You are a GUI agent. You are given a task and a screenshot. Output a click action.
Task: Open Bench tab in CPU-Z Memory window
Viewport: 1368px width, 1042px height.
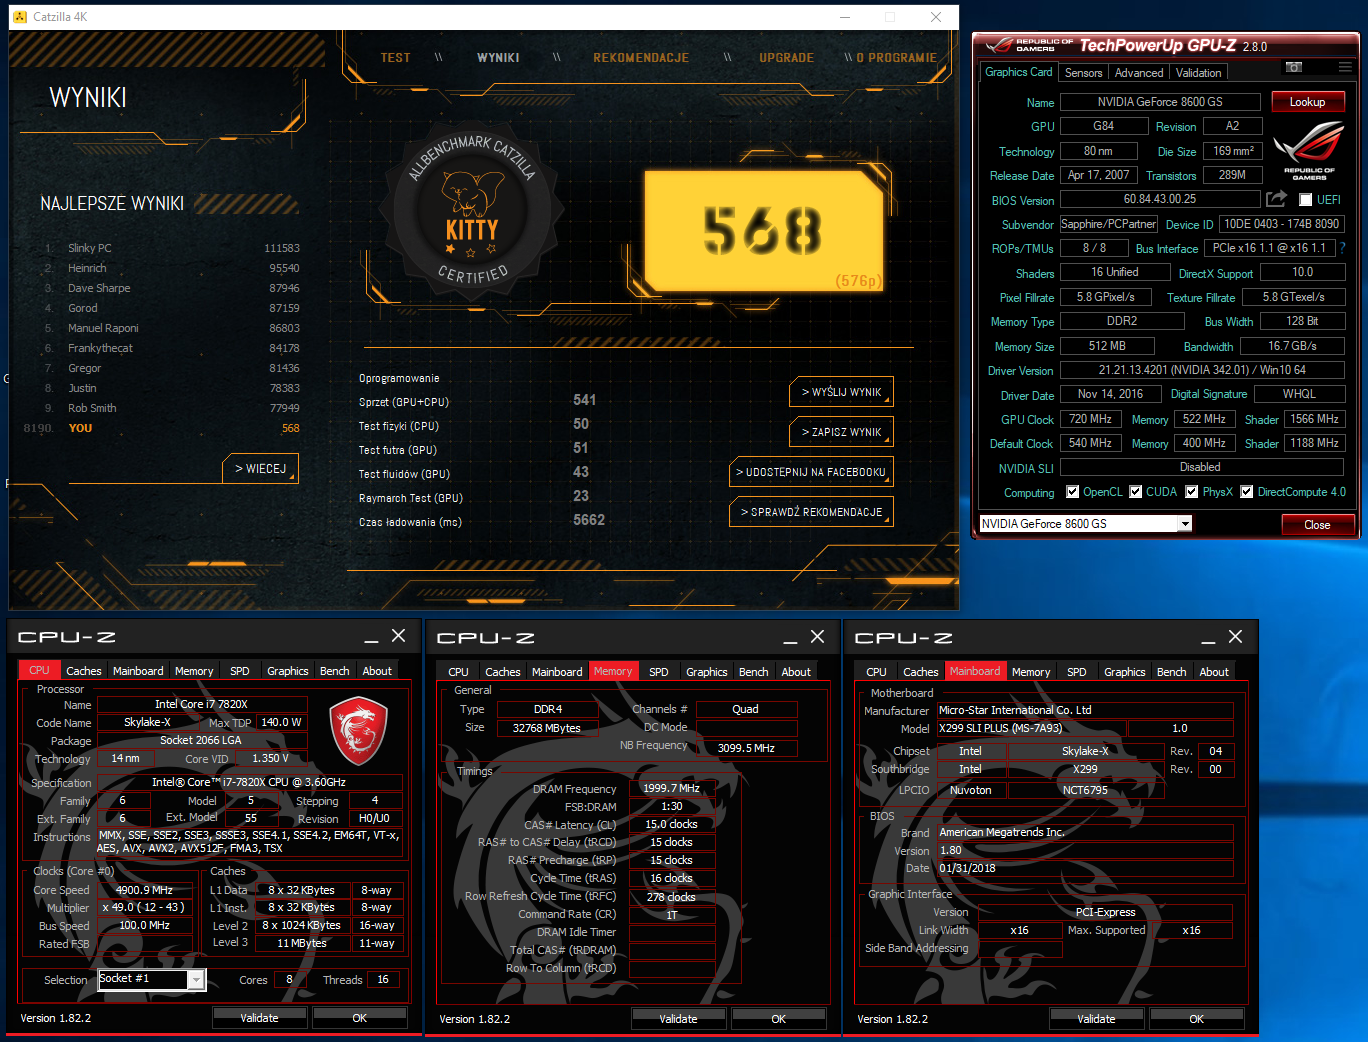753,672
